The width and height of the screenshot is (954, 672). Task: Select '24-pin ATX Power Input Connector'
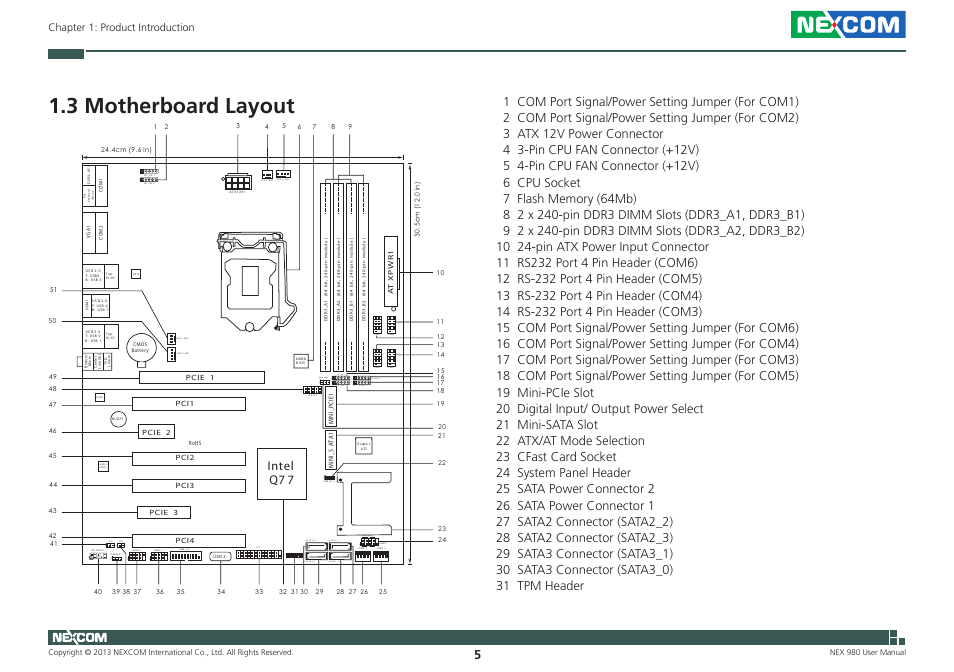pos(613,247)
